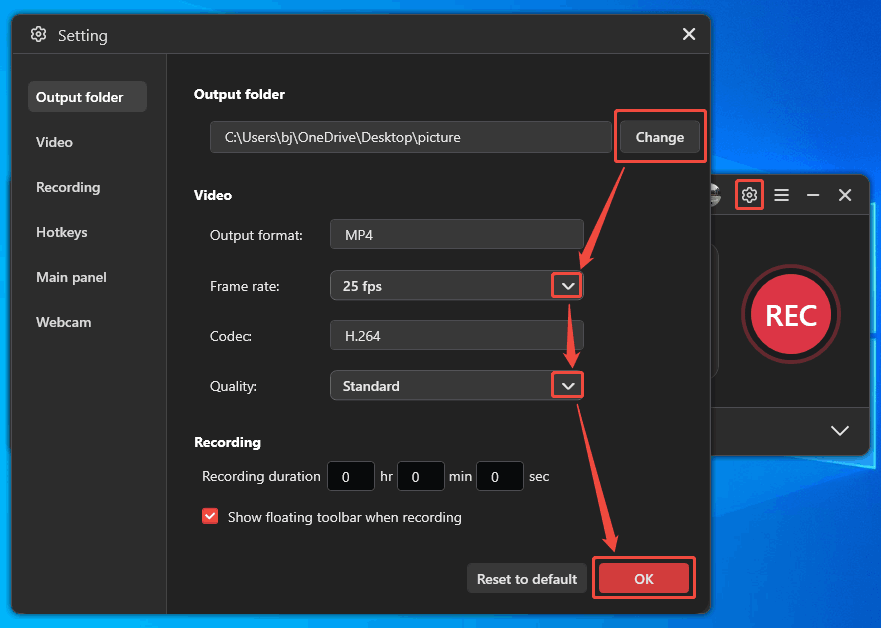Click Change to pick a new folder
Image resolution: width=881 pixels, height=628 pixels.
click(x=659, y=137)
